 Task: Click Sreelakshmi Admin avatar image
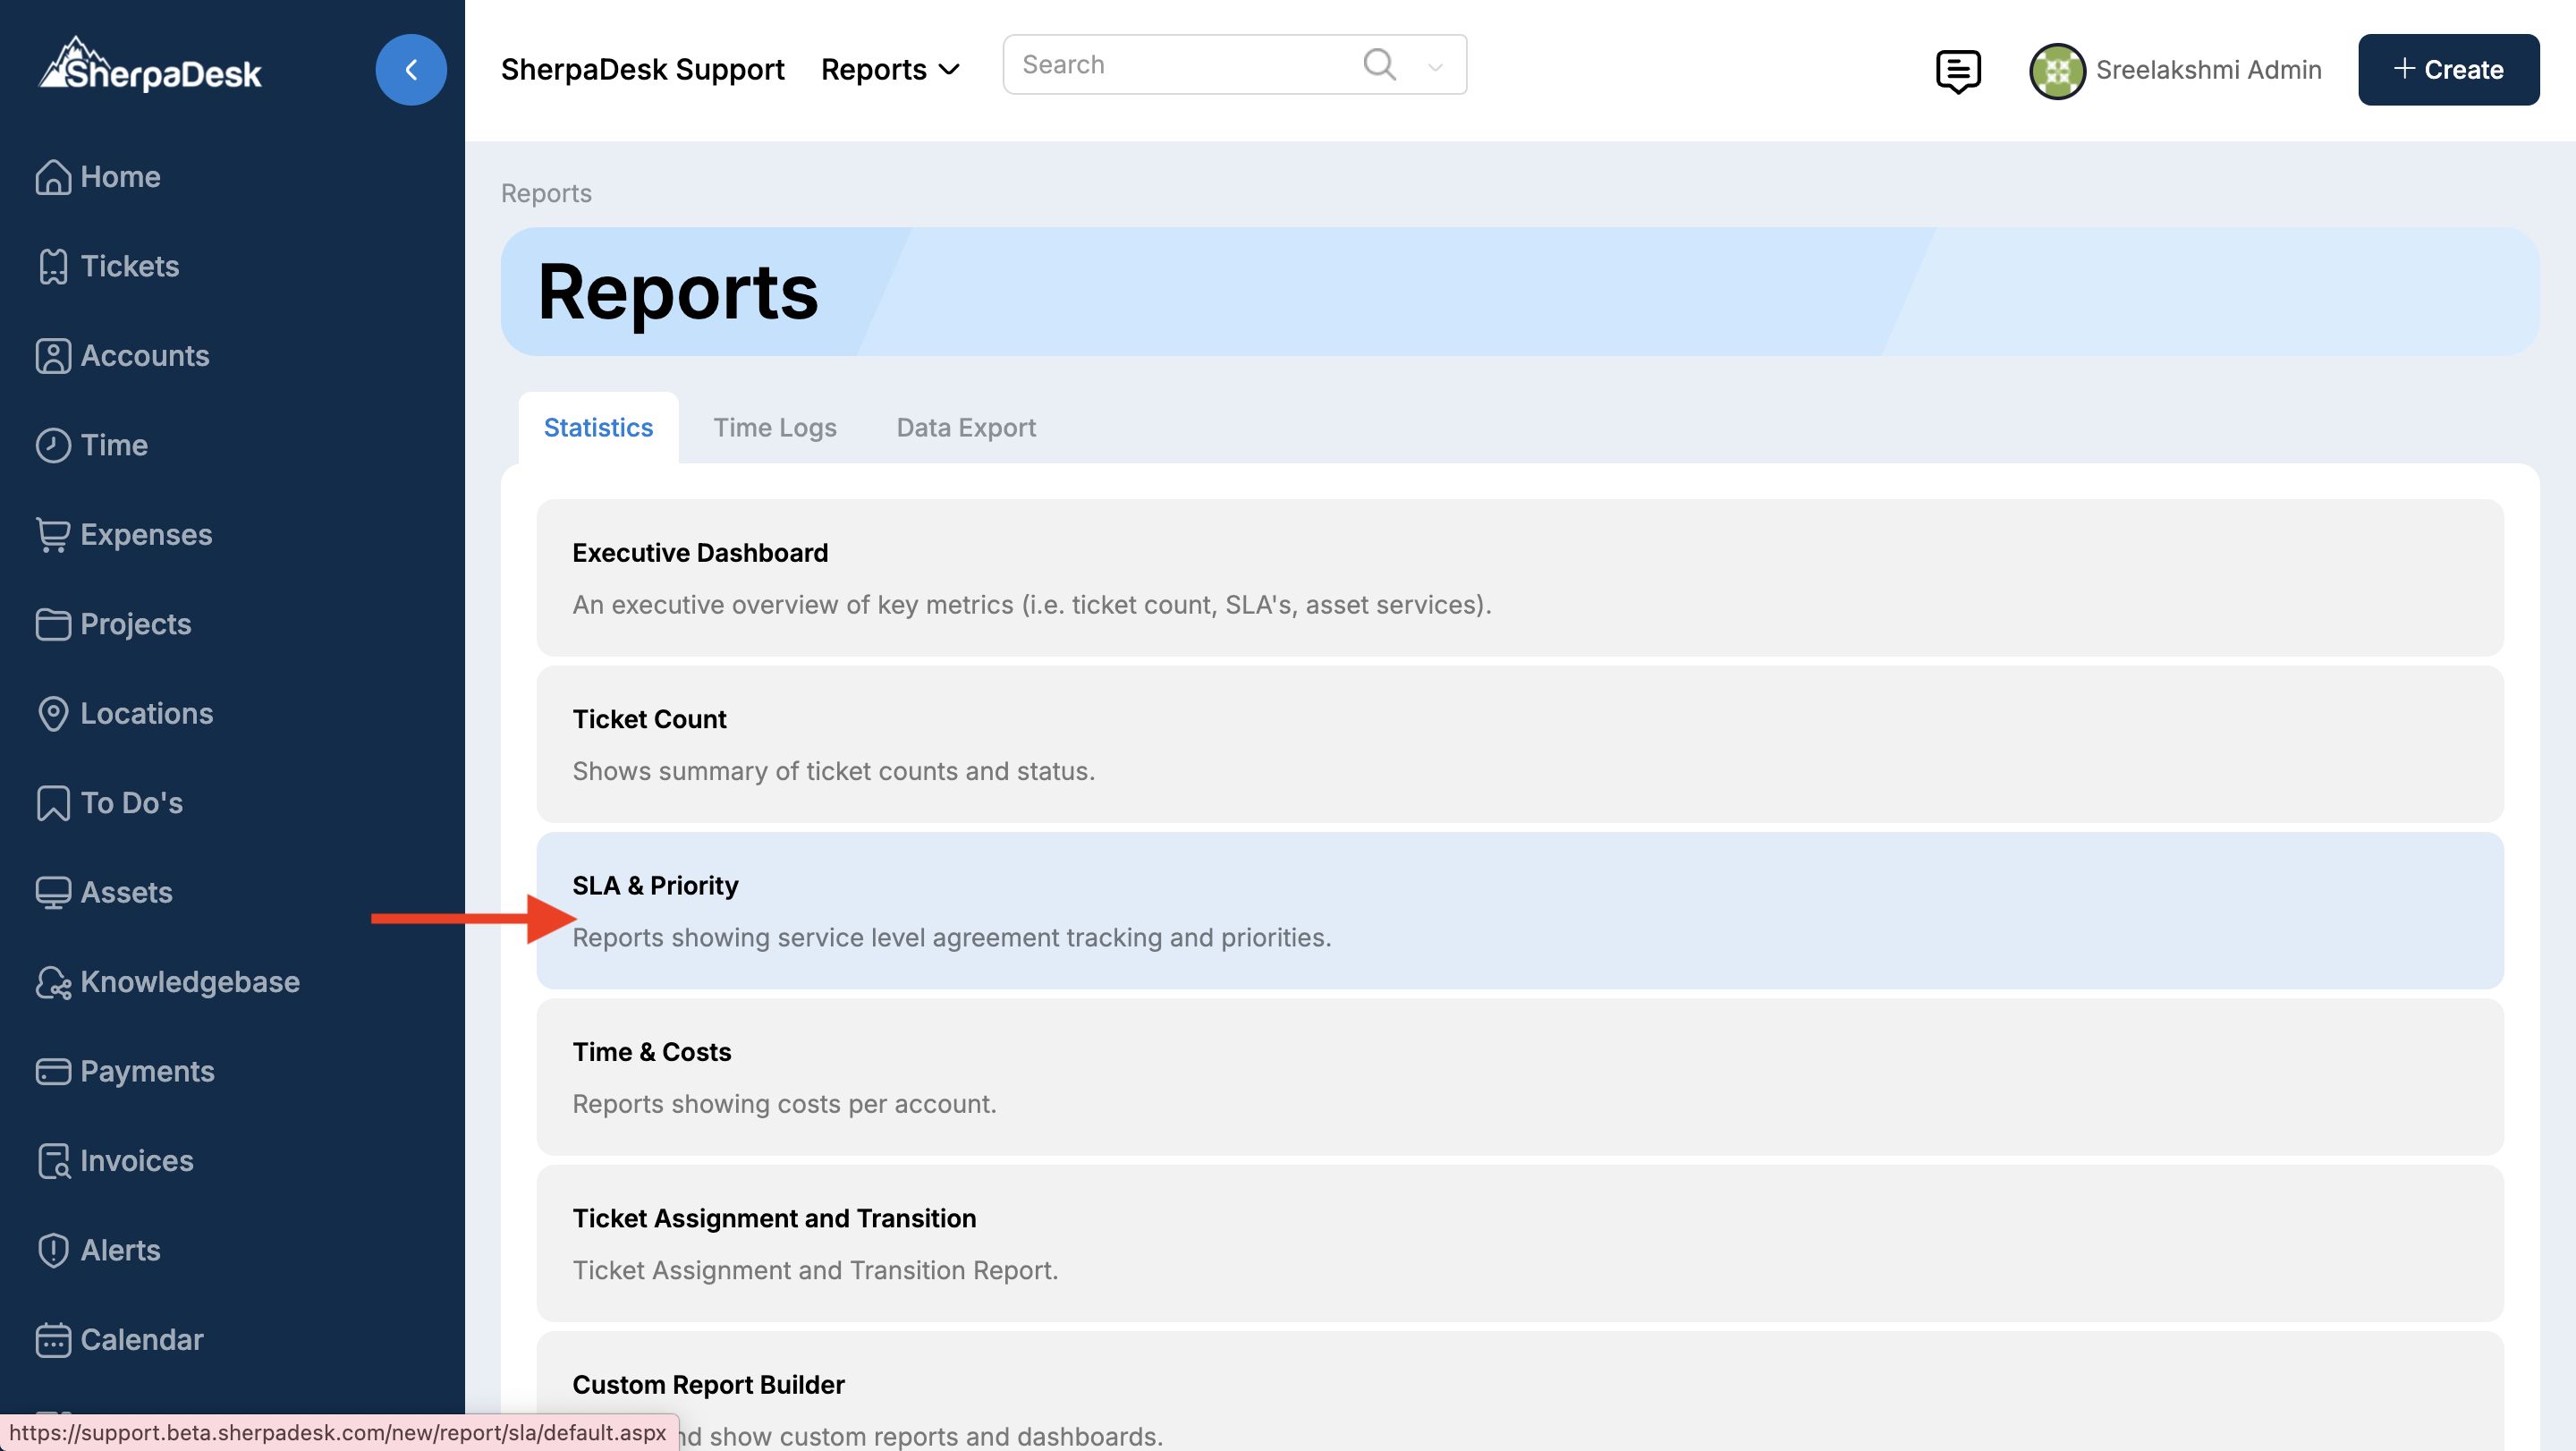pos(2056,70)
